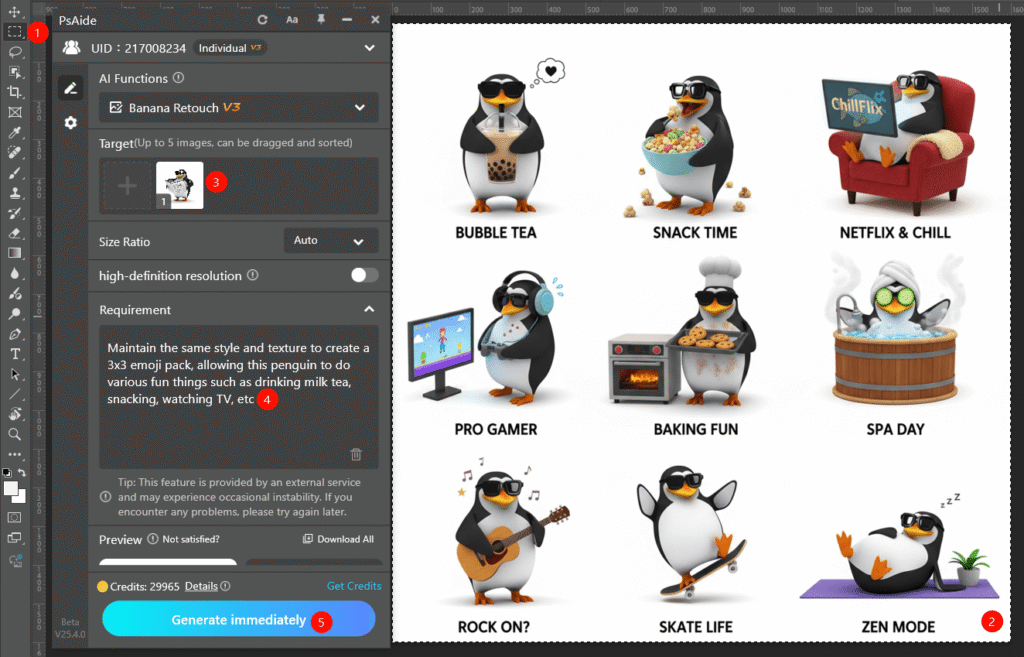Click the PsAide refresh icon
Viewport: 1024px width, 657px height.
[x=263, y=19]
